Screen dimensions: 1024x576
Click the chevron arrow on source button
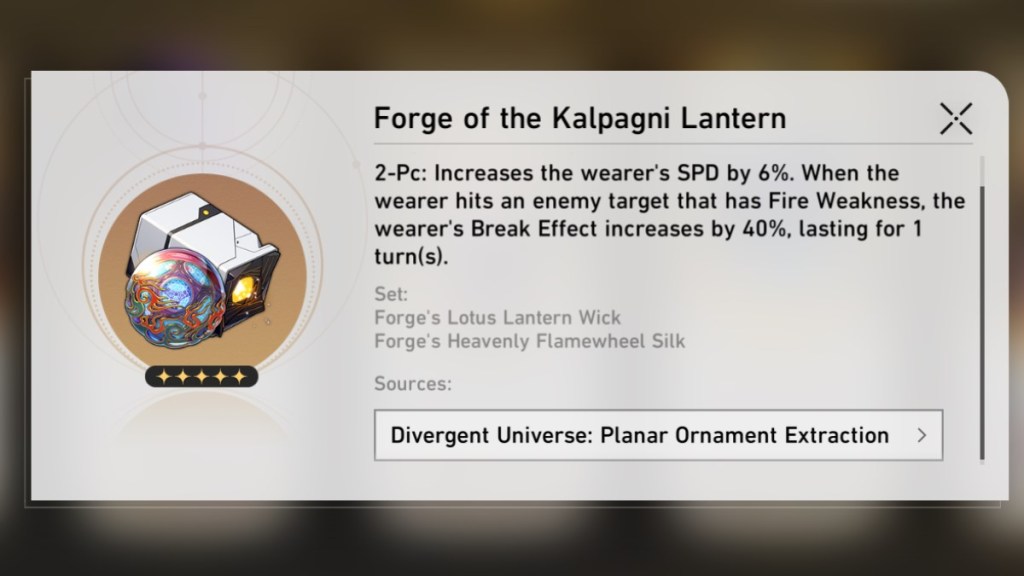[921, 435]
